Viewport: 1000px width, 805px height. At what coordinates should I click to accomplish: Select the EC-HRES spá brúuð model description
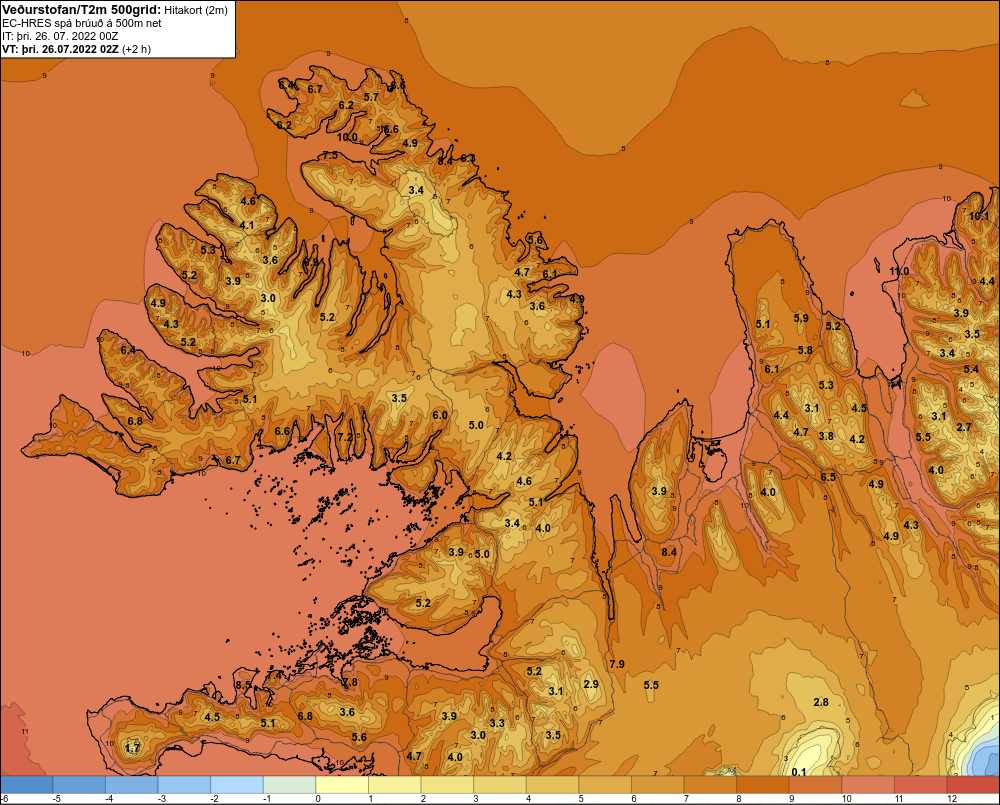click(82, 23)
